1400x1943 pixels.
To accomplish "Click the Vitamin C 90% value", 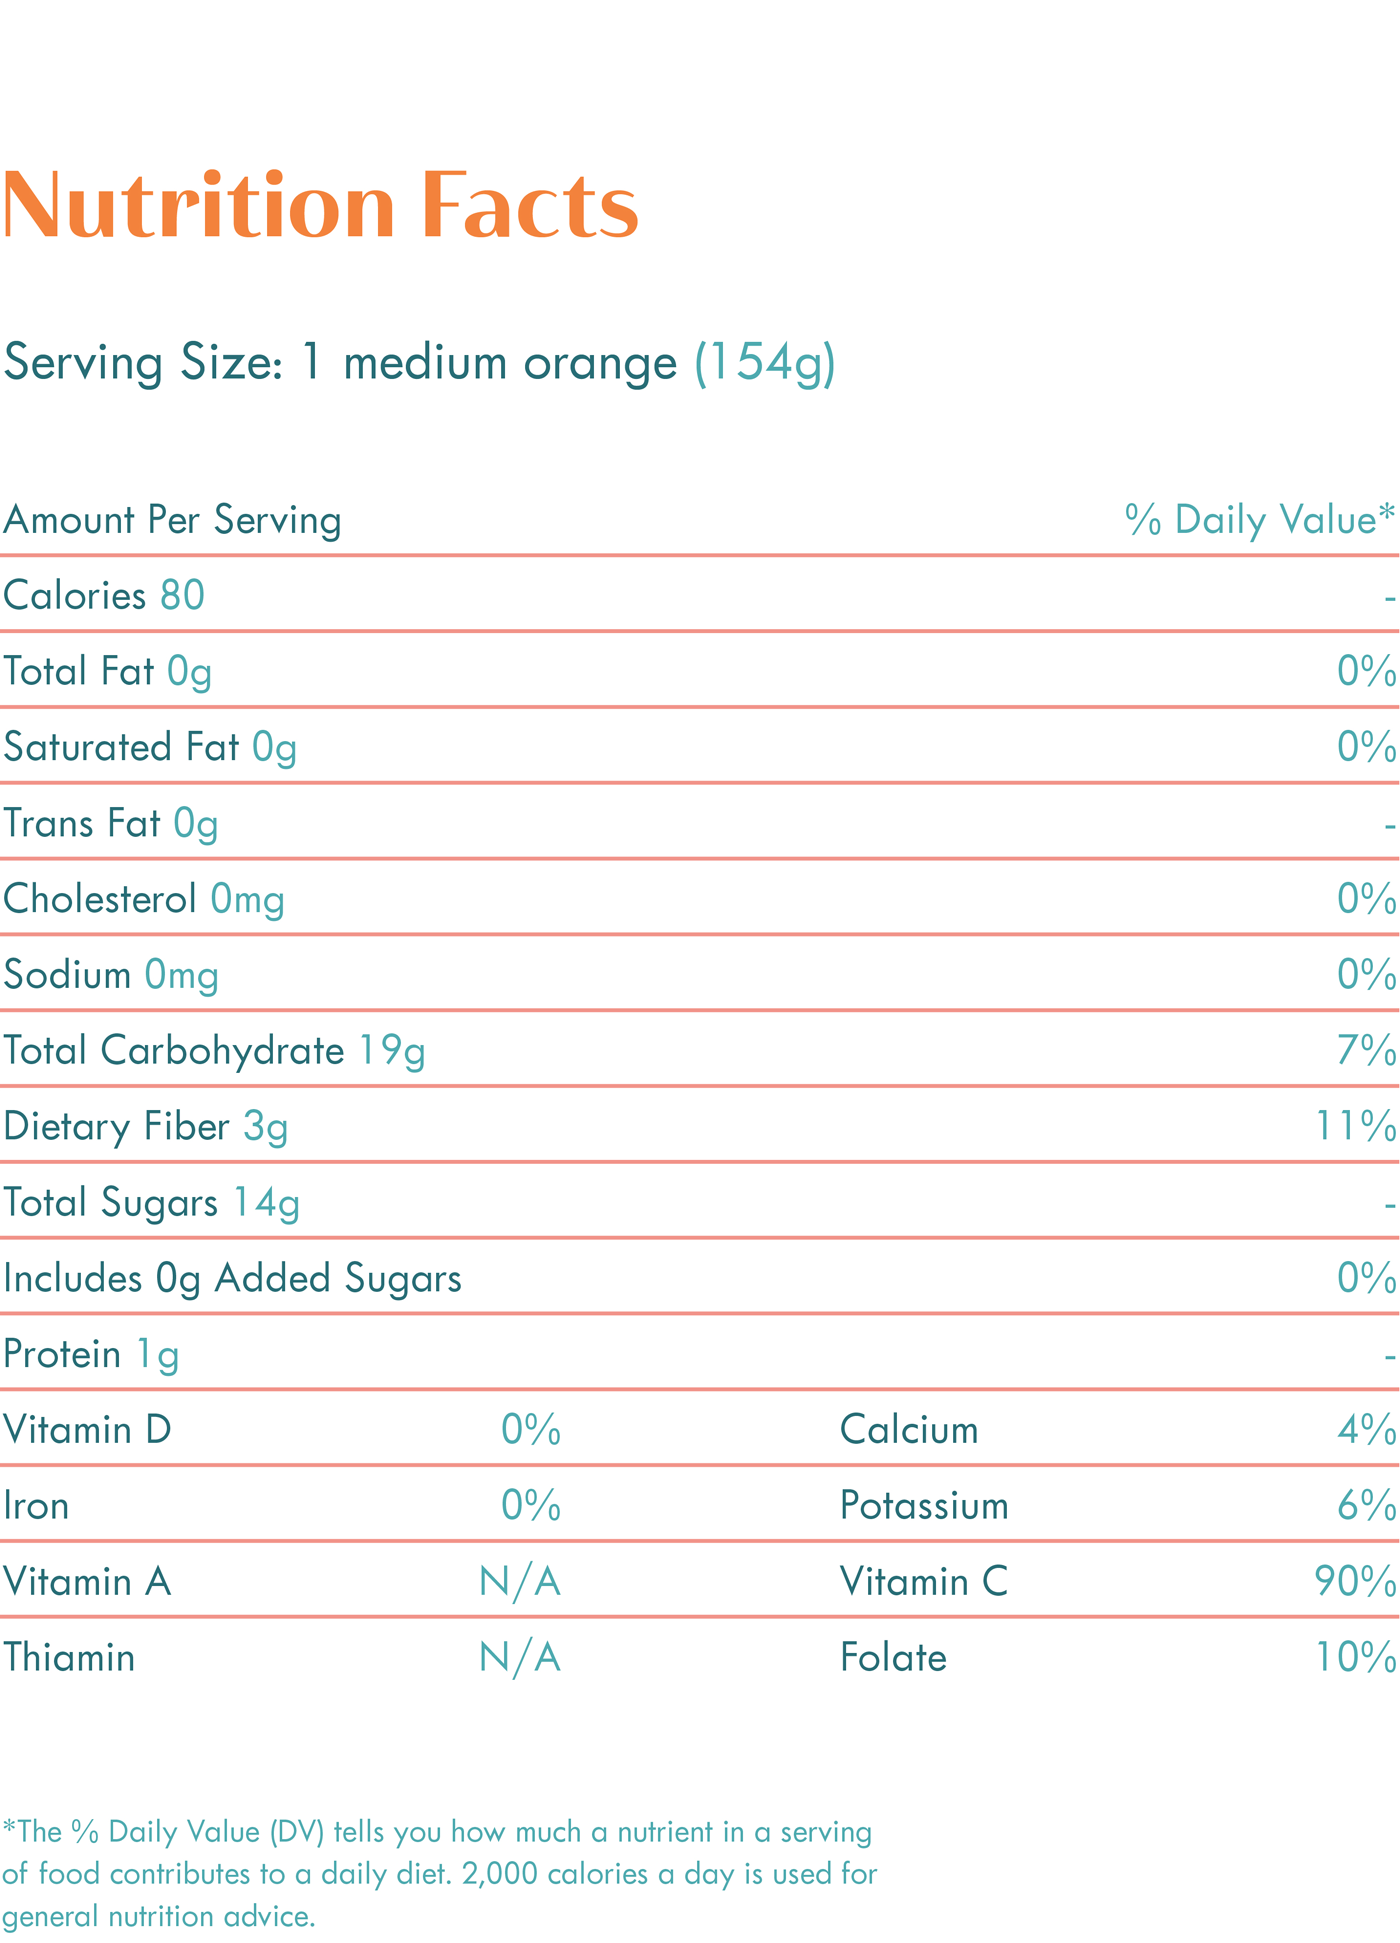I will pyautogui.click(x=1355, y=1582).
